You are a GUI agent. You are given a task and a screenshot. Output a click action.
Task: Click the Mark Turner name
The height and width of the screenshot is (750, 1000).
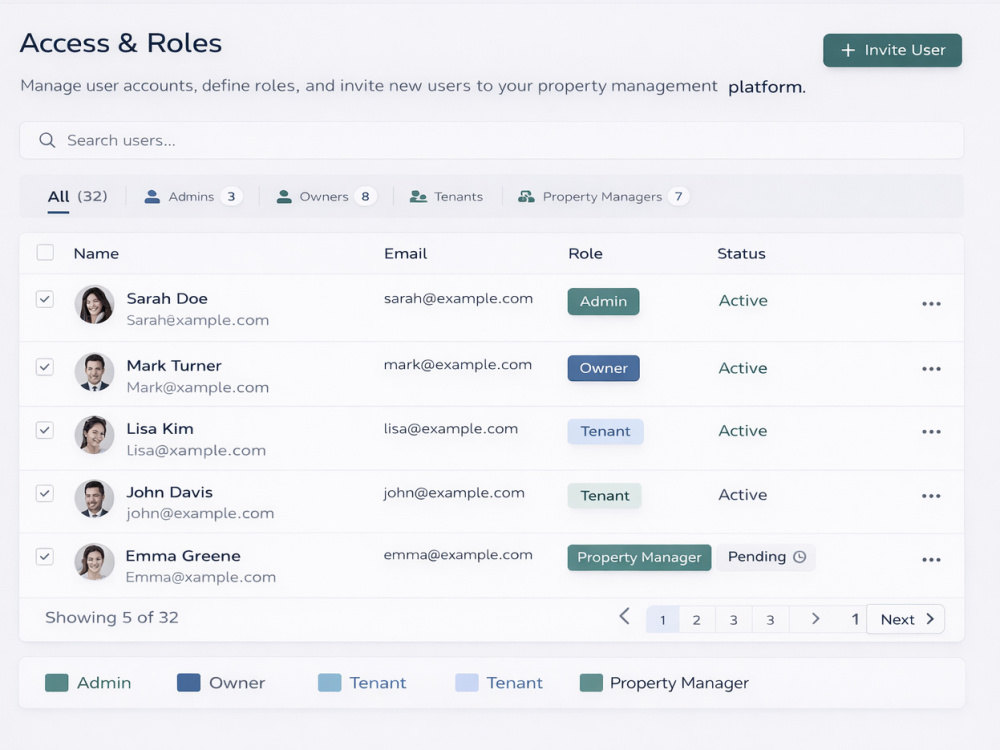coord(174,365)
